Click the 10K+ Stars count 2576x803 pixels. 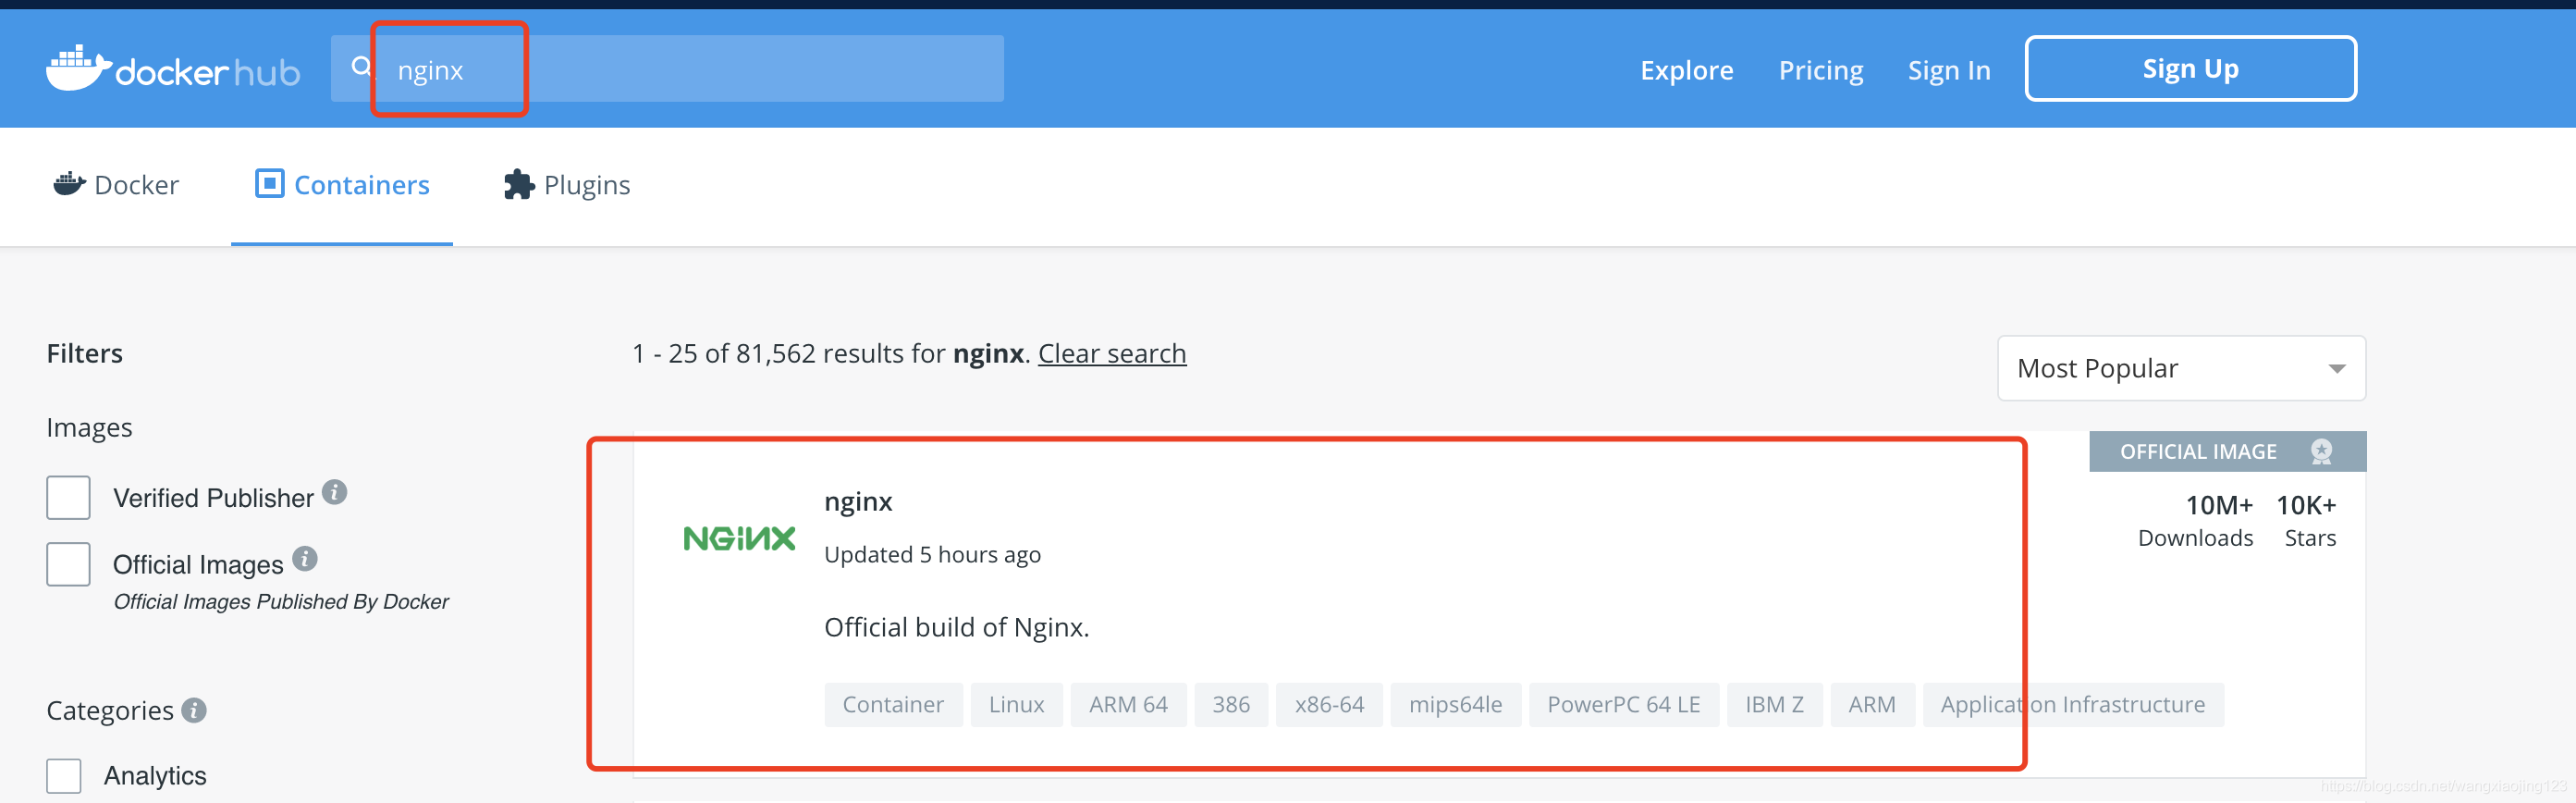[x=2307, y=521]
